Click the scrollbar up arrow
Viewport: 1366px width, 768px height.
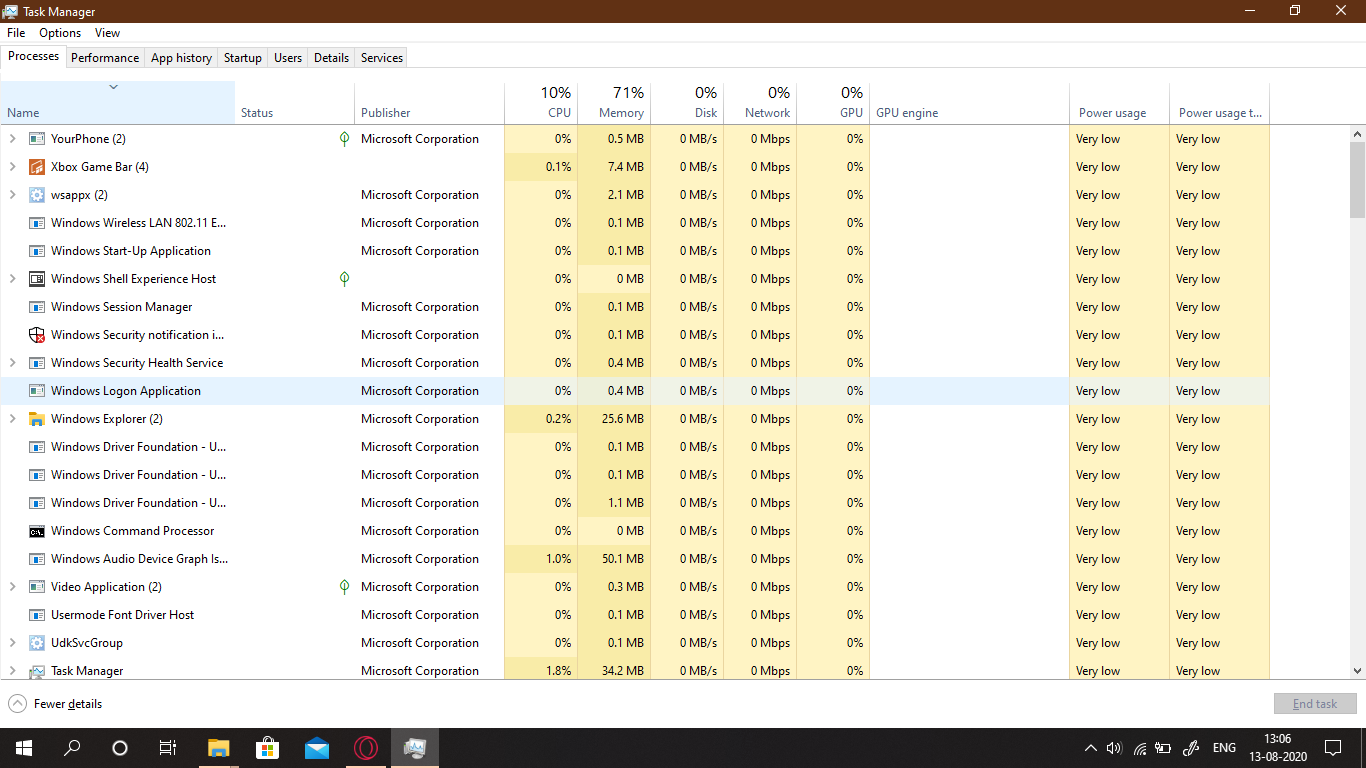pos(1357,133)
